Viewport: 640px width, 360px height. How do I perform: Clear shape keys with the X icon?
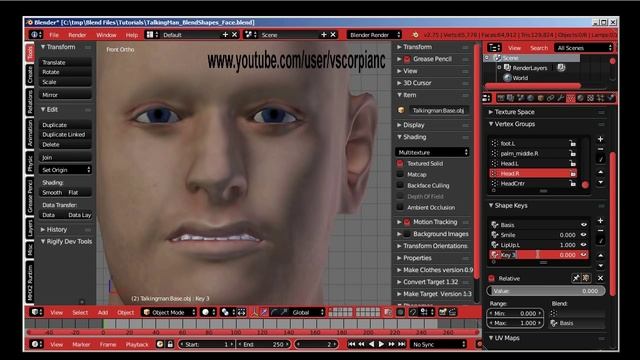(x=600, y=278)
